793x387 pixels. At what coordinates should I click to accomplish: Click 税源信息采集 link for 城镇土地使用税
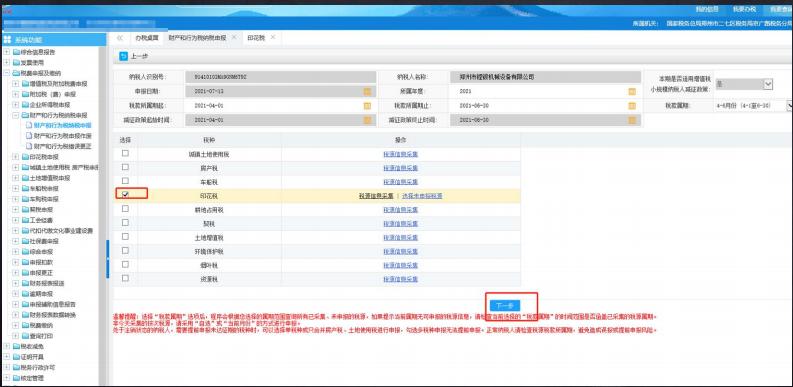point(401,154)
